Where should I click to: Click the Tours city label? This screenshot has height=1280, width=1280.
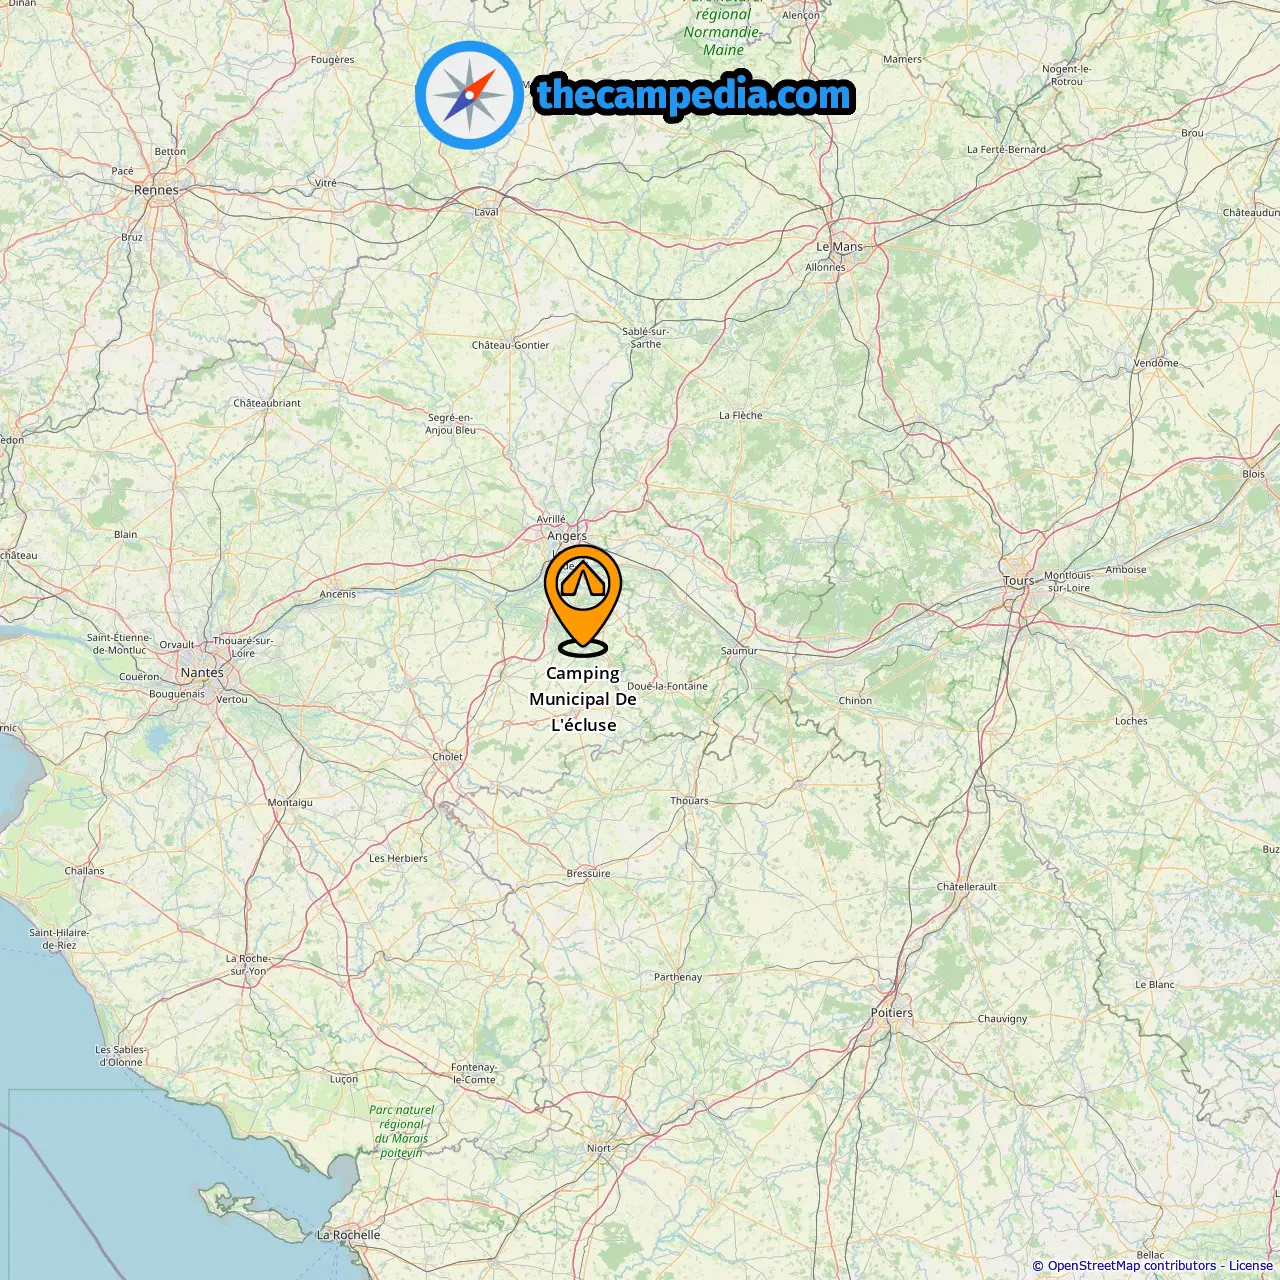click(x=1019, y=581)
